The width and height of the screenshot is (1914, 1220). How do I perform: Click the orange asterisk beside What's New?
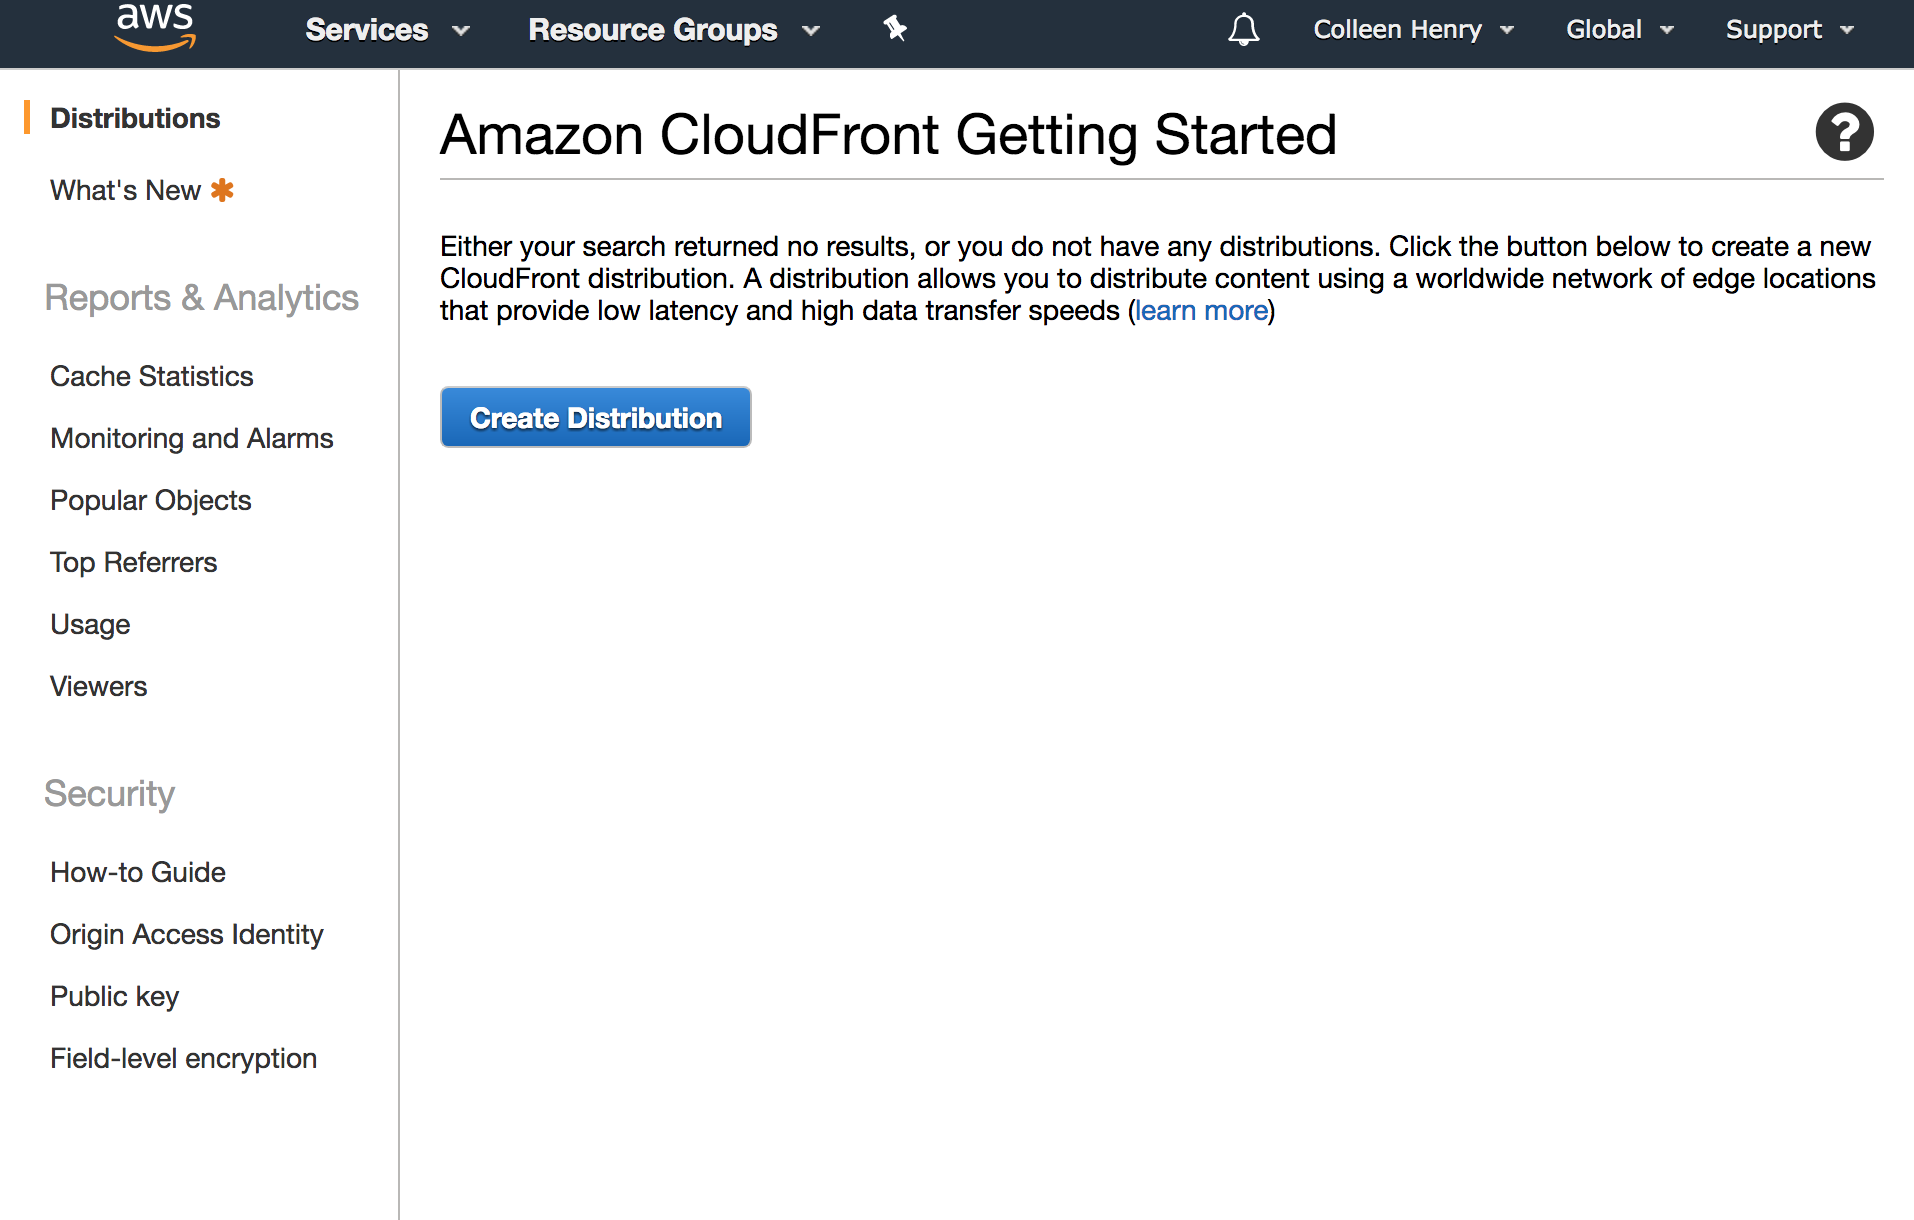(222, 190)
